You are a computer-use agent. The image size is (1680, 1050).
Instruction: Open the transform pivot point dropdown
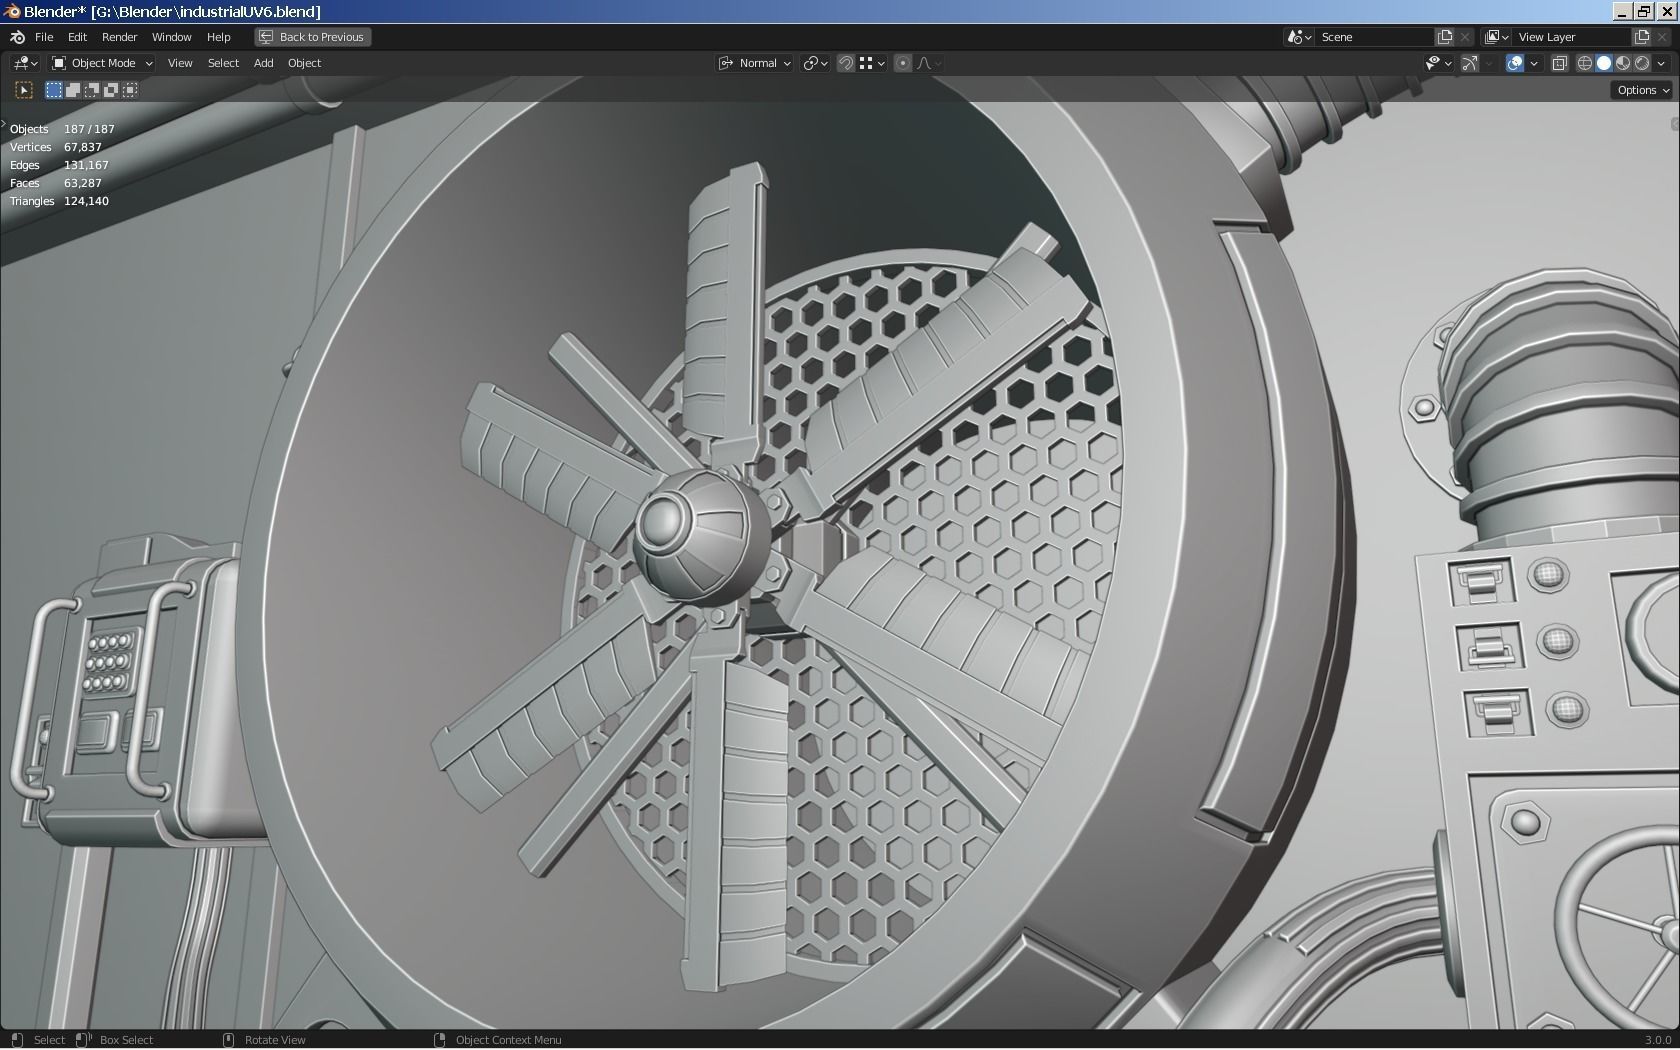[x=816, y=63]
